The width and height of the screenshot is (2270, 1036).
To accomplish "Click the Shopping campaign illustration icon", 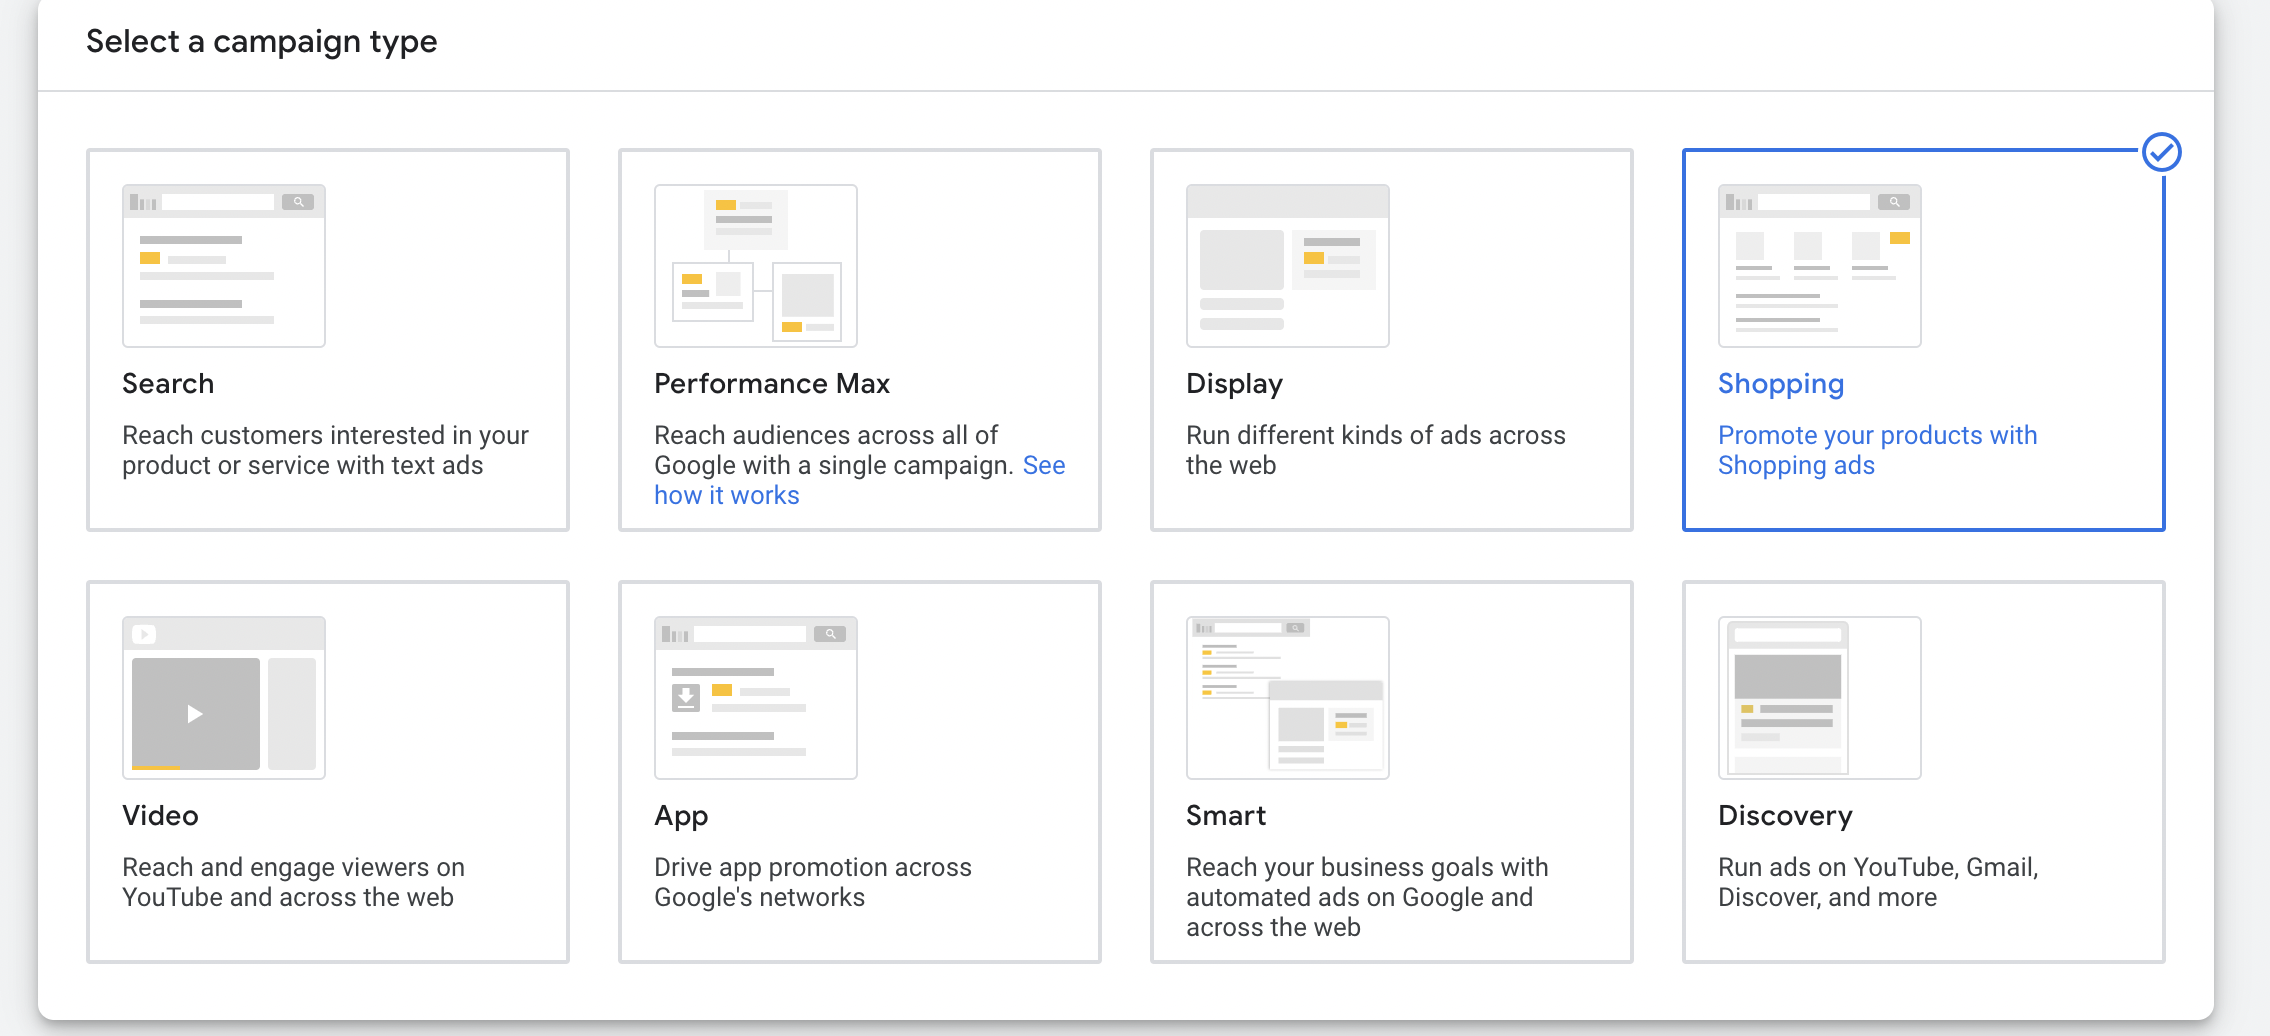I will pos(1820,266).
